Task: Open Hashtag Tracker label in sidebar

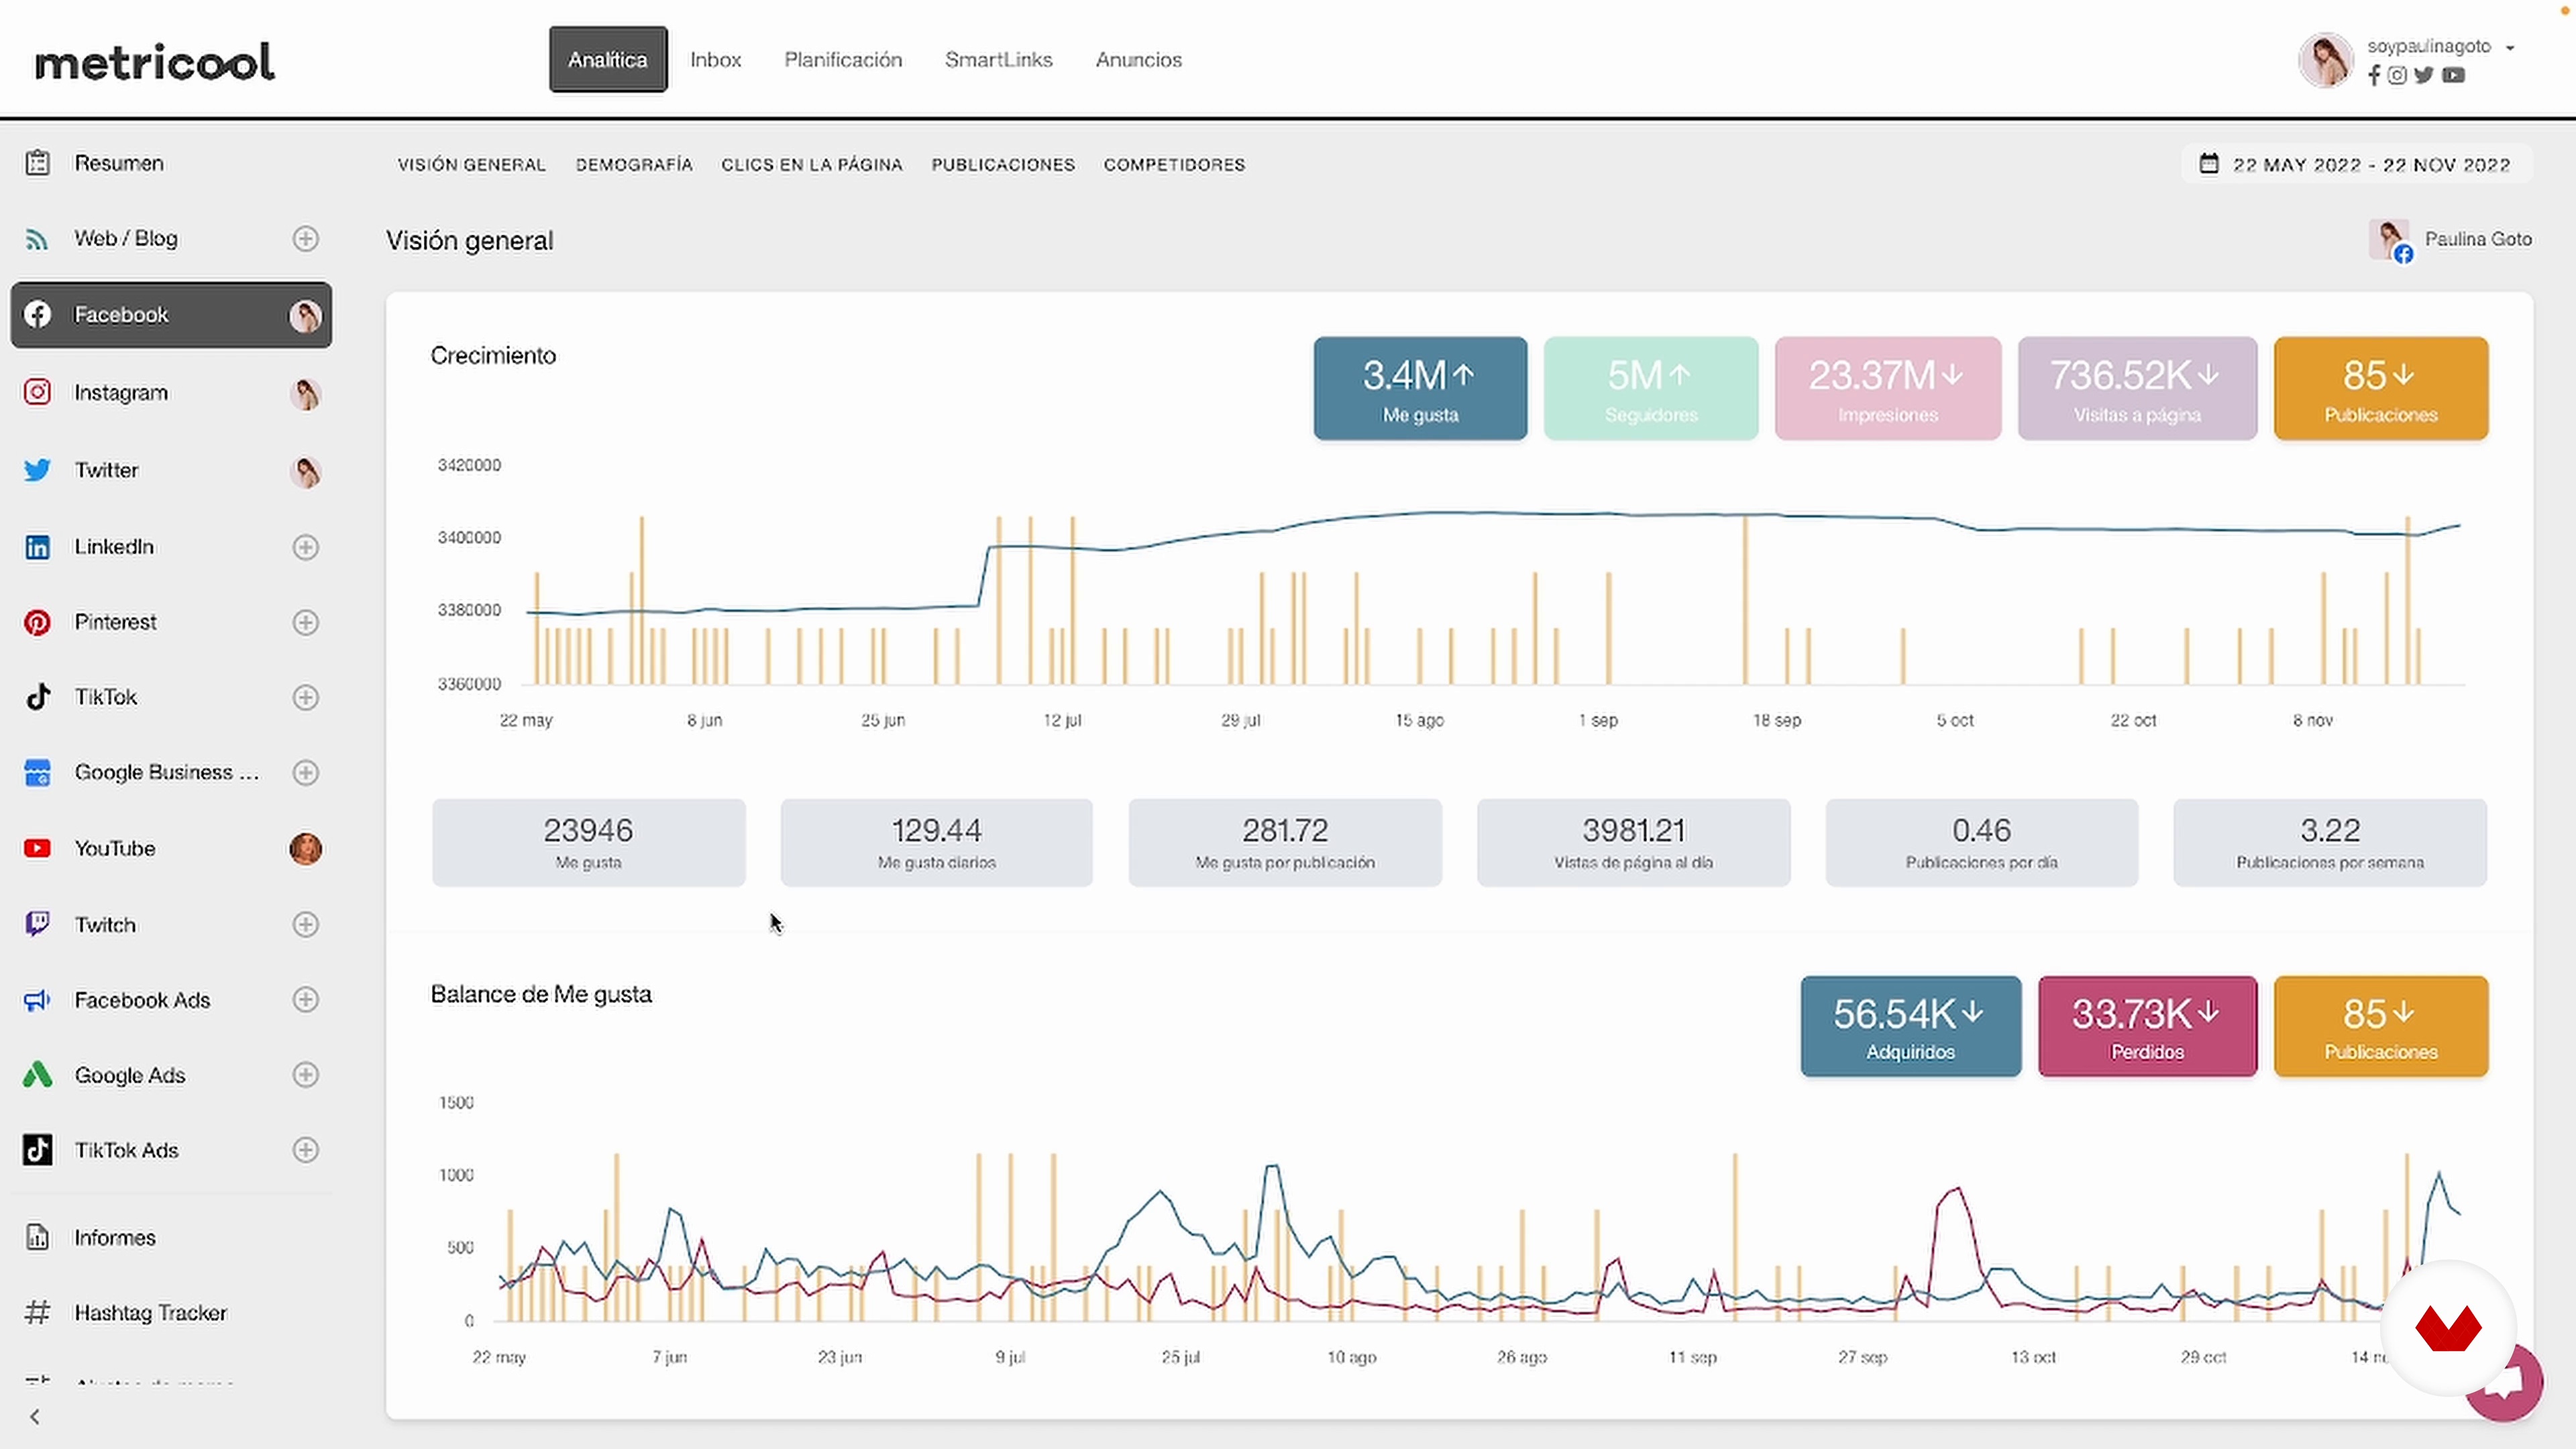Action: click(x=151, y=1313)
